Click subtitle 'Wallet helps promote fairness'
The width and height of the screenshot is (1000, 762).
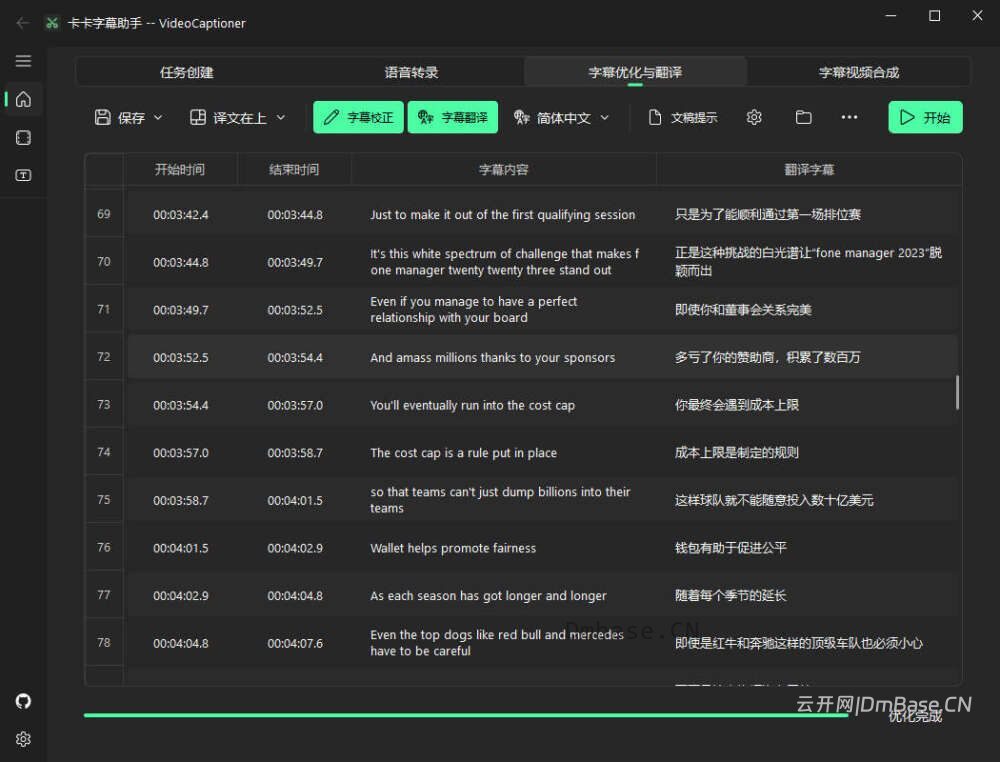pos(453,548)
